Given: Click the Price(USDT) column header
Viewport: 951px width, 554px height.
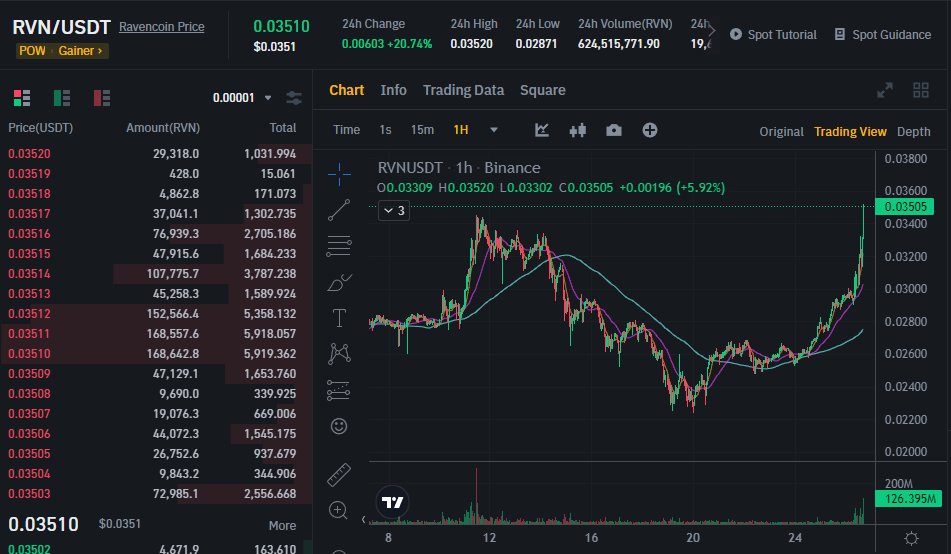Looking at the screenshot, I should [x=40, y=128].
